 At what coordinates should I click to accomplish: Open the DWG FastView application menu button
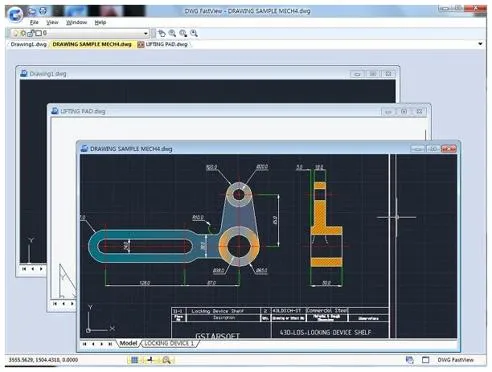pos(15,14)
